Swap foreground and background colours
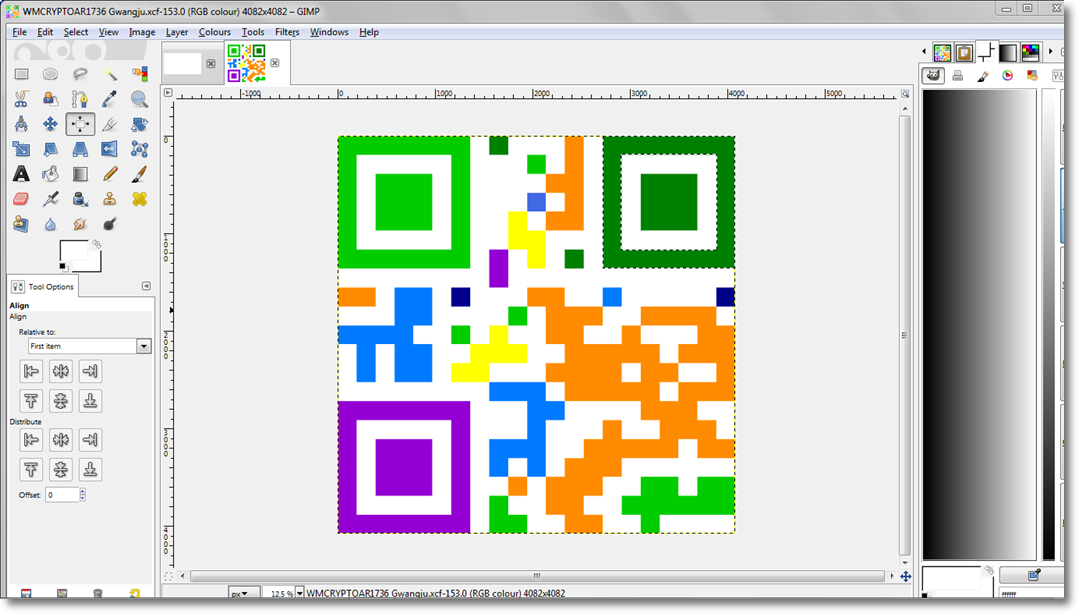 click(96, 244)
